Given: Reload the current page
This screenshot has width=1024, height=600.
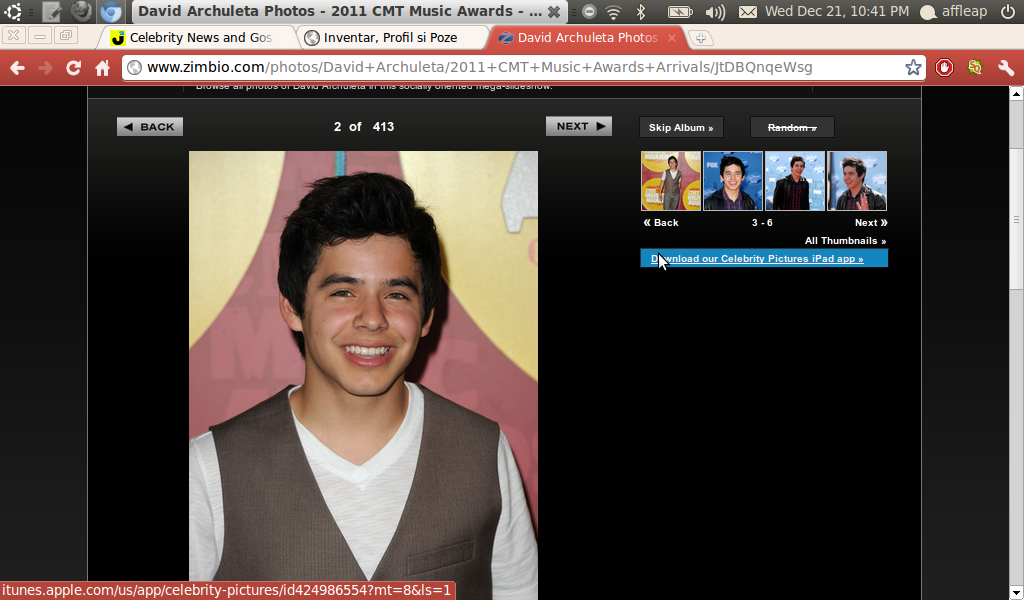Looking at the screenshot, I should [73, 67].
